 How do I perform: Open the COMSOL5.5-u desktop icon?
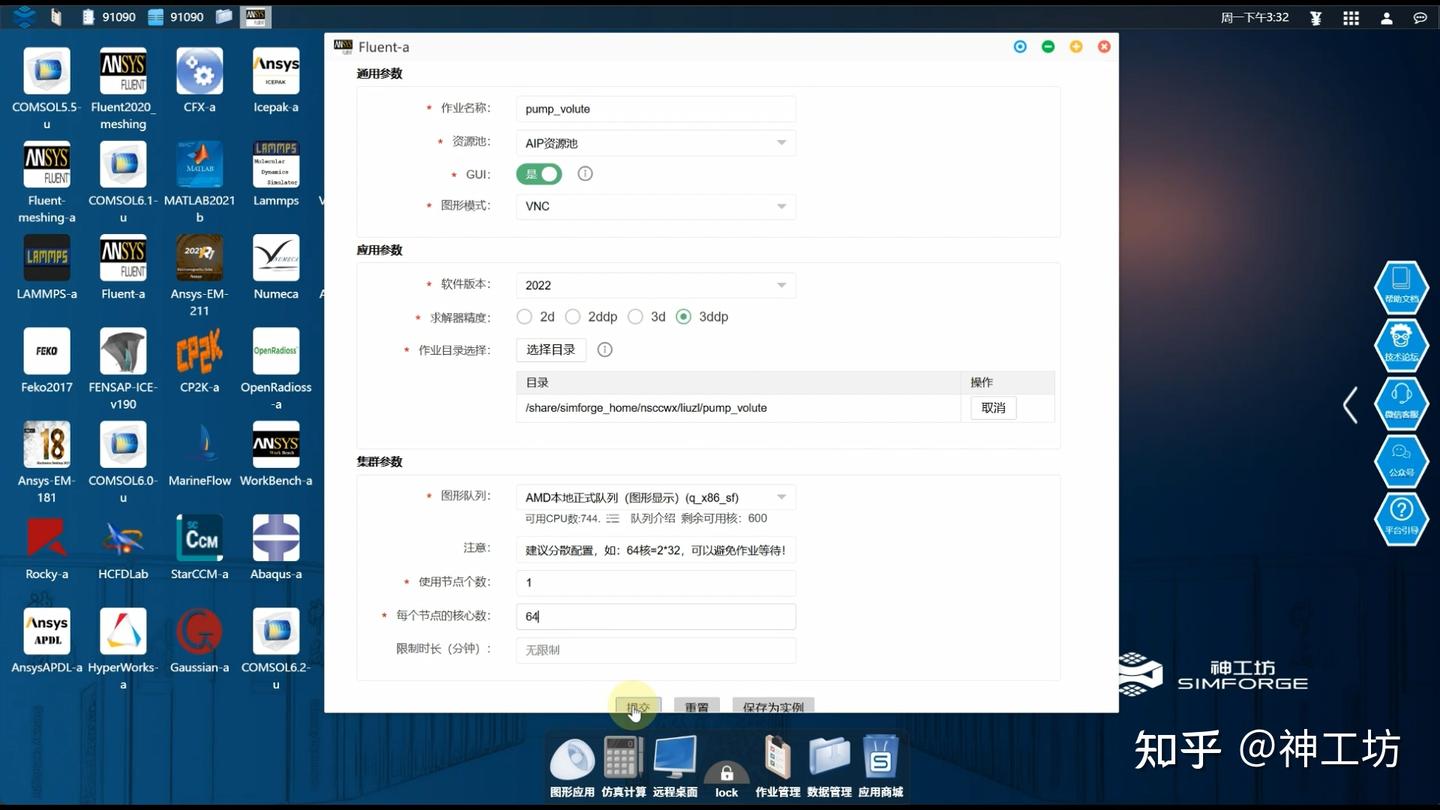(47, 72)
